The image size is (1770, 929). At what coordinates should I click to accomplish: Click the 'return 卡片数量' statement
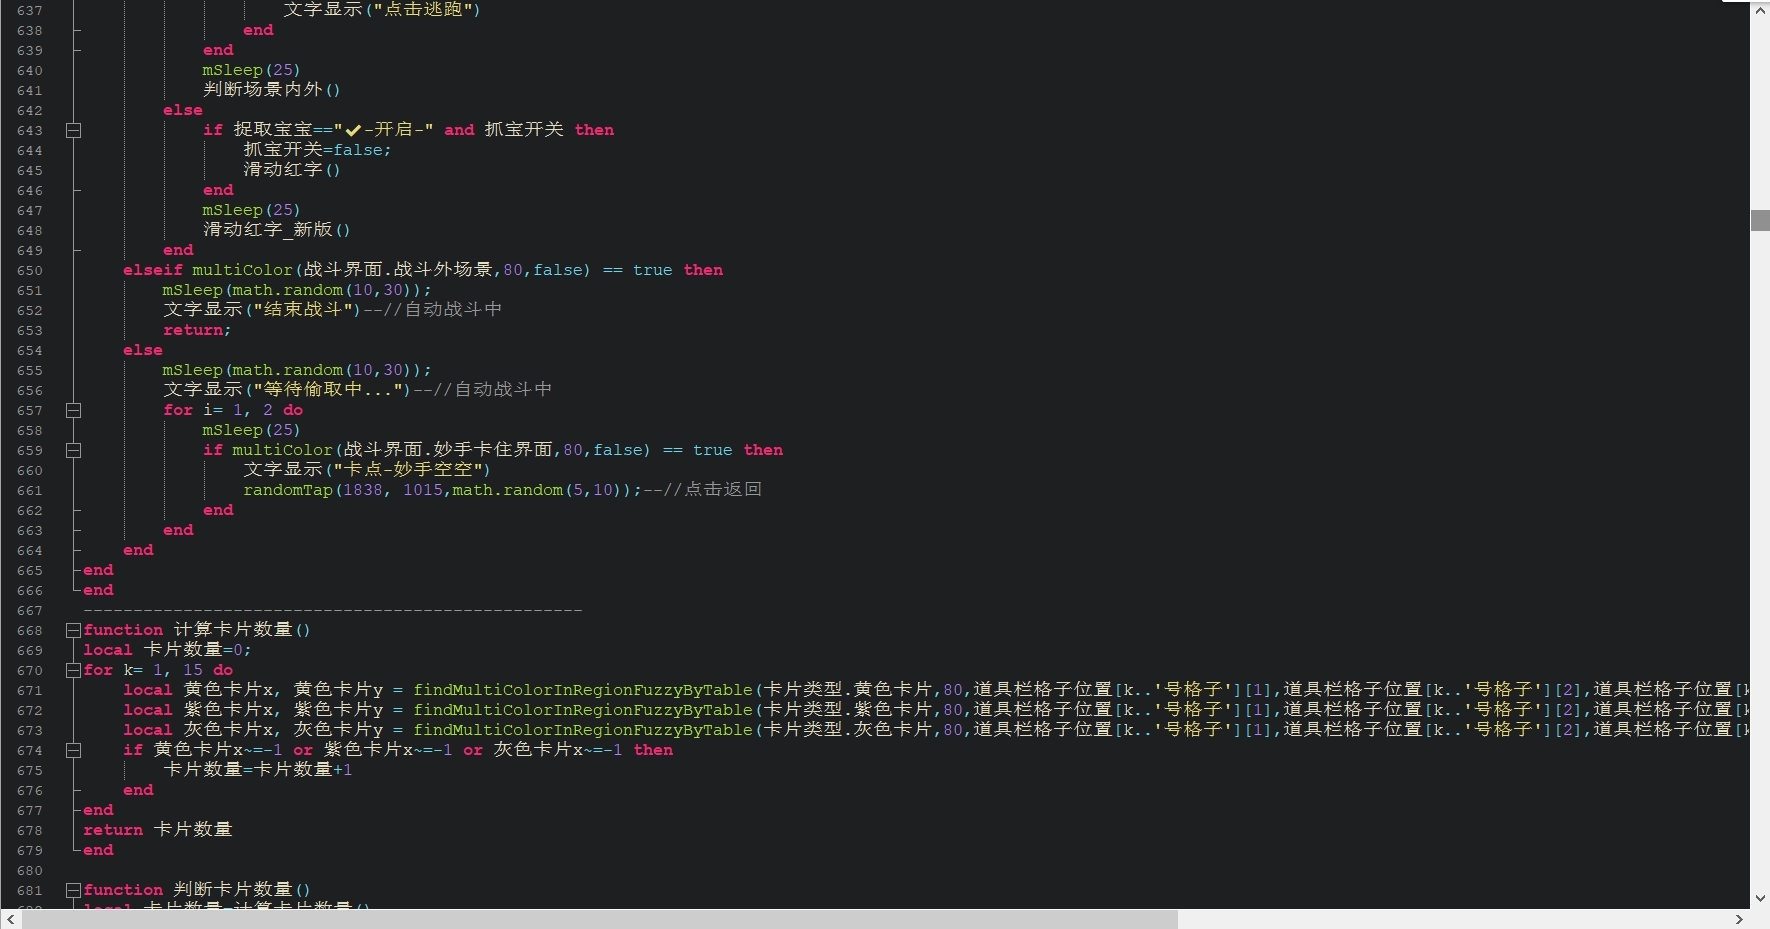[x=157, y=830]
